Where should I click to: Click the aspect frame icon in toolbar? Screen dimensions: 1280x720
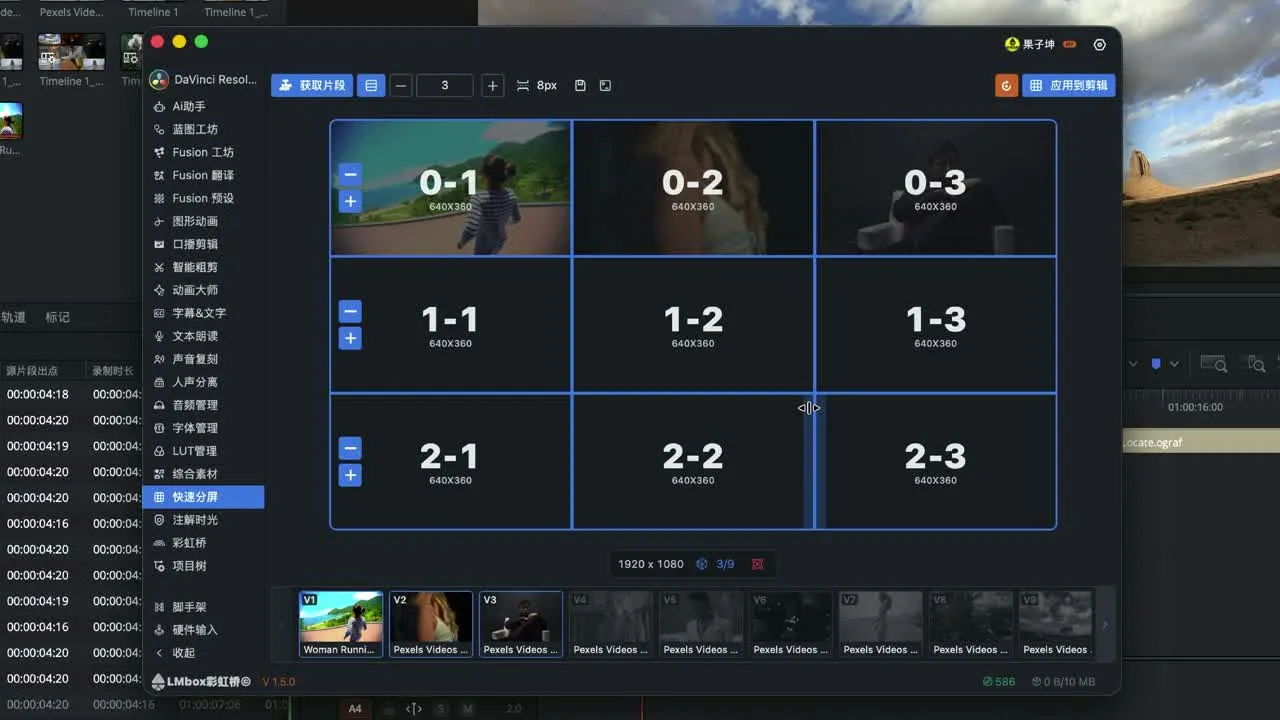click(x=605, y=86)
